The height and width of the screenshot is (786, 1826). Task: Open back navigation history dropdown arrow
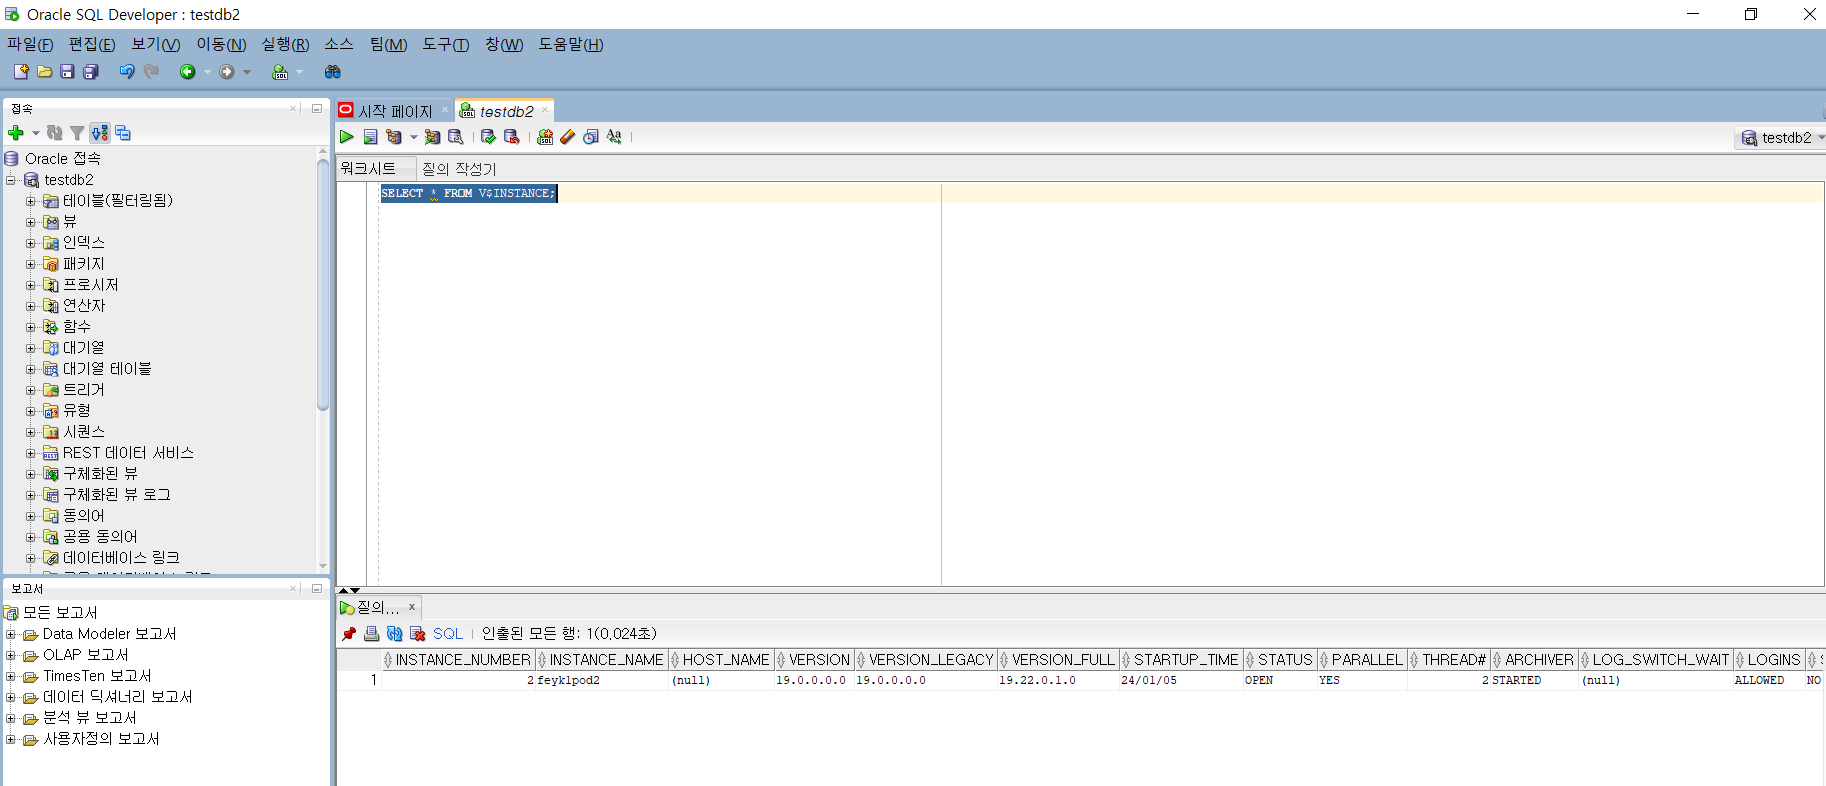pos(207,72)
